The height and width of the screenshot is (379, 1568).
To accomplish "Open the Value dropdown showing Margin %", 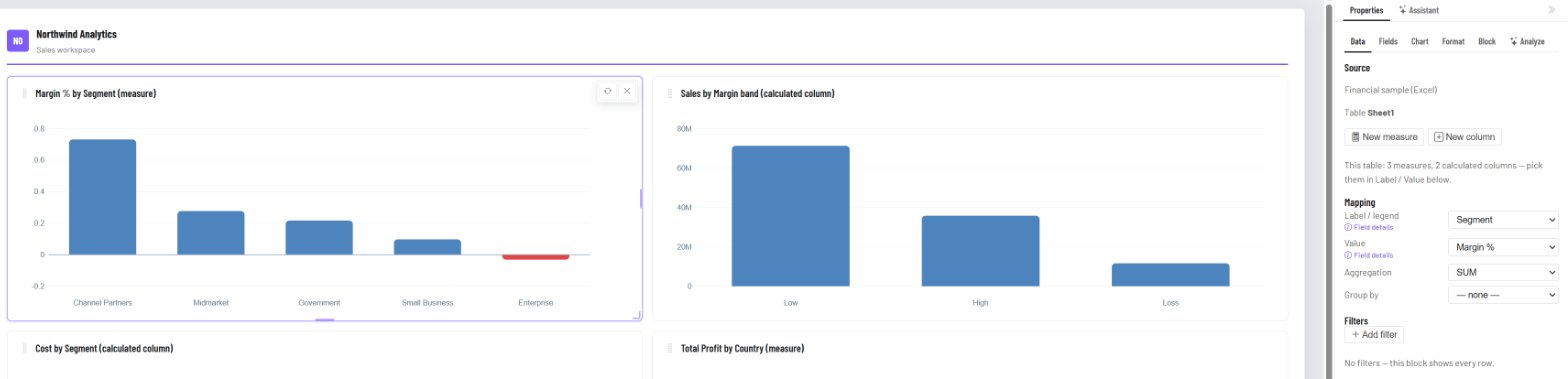I will point(1503,246).
